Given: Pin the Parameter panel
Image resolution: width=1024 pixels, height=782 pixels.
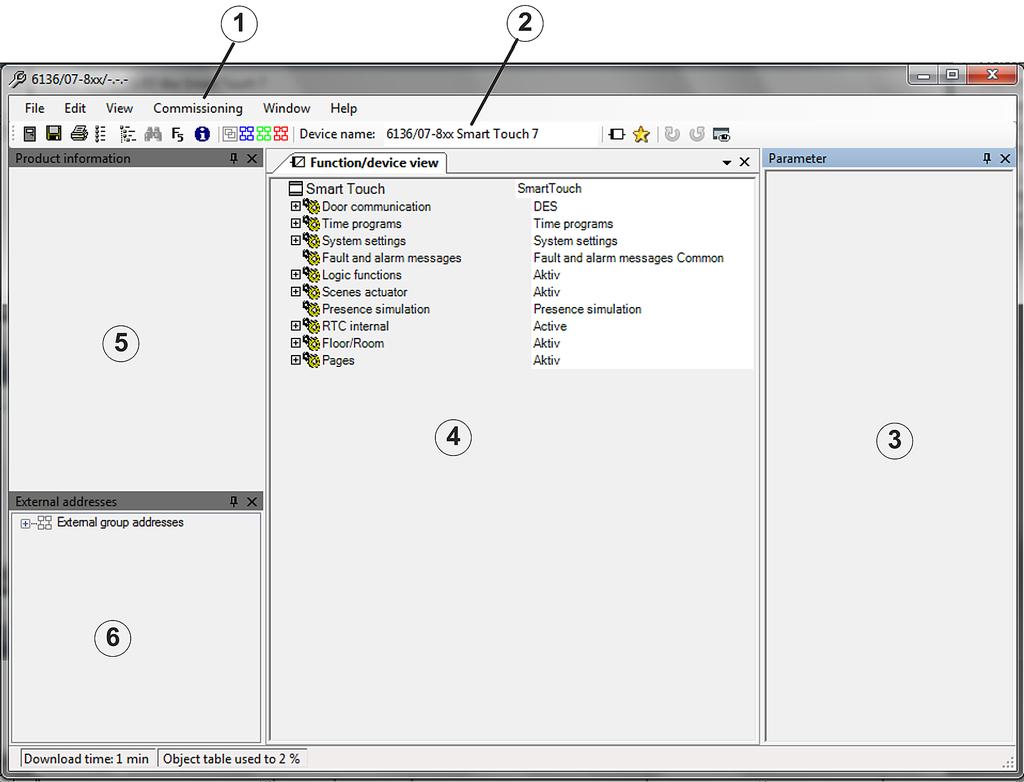Looking at the screenshot, I should (987, 158).
